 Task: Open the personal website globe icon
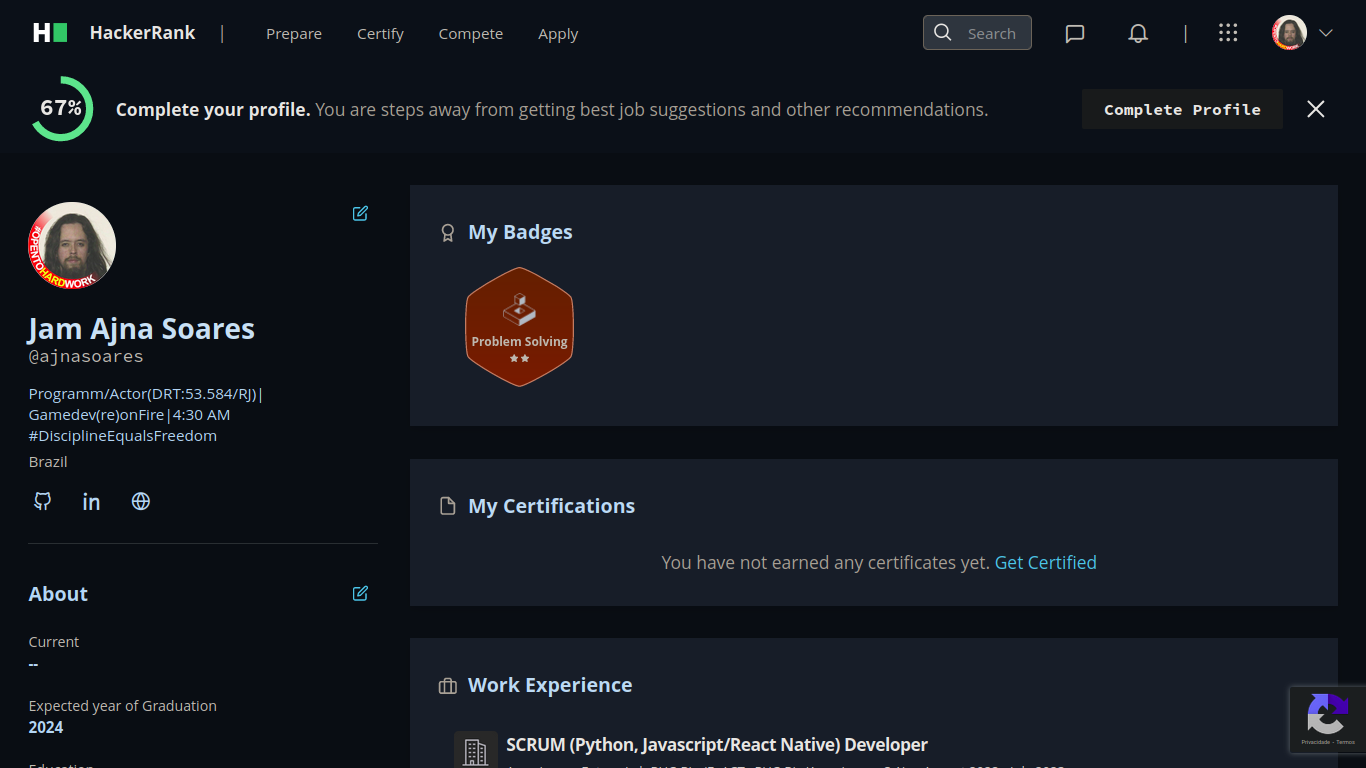(x=141, y=501)
